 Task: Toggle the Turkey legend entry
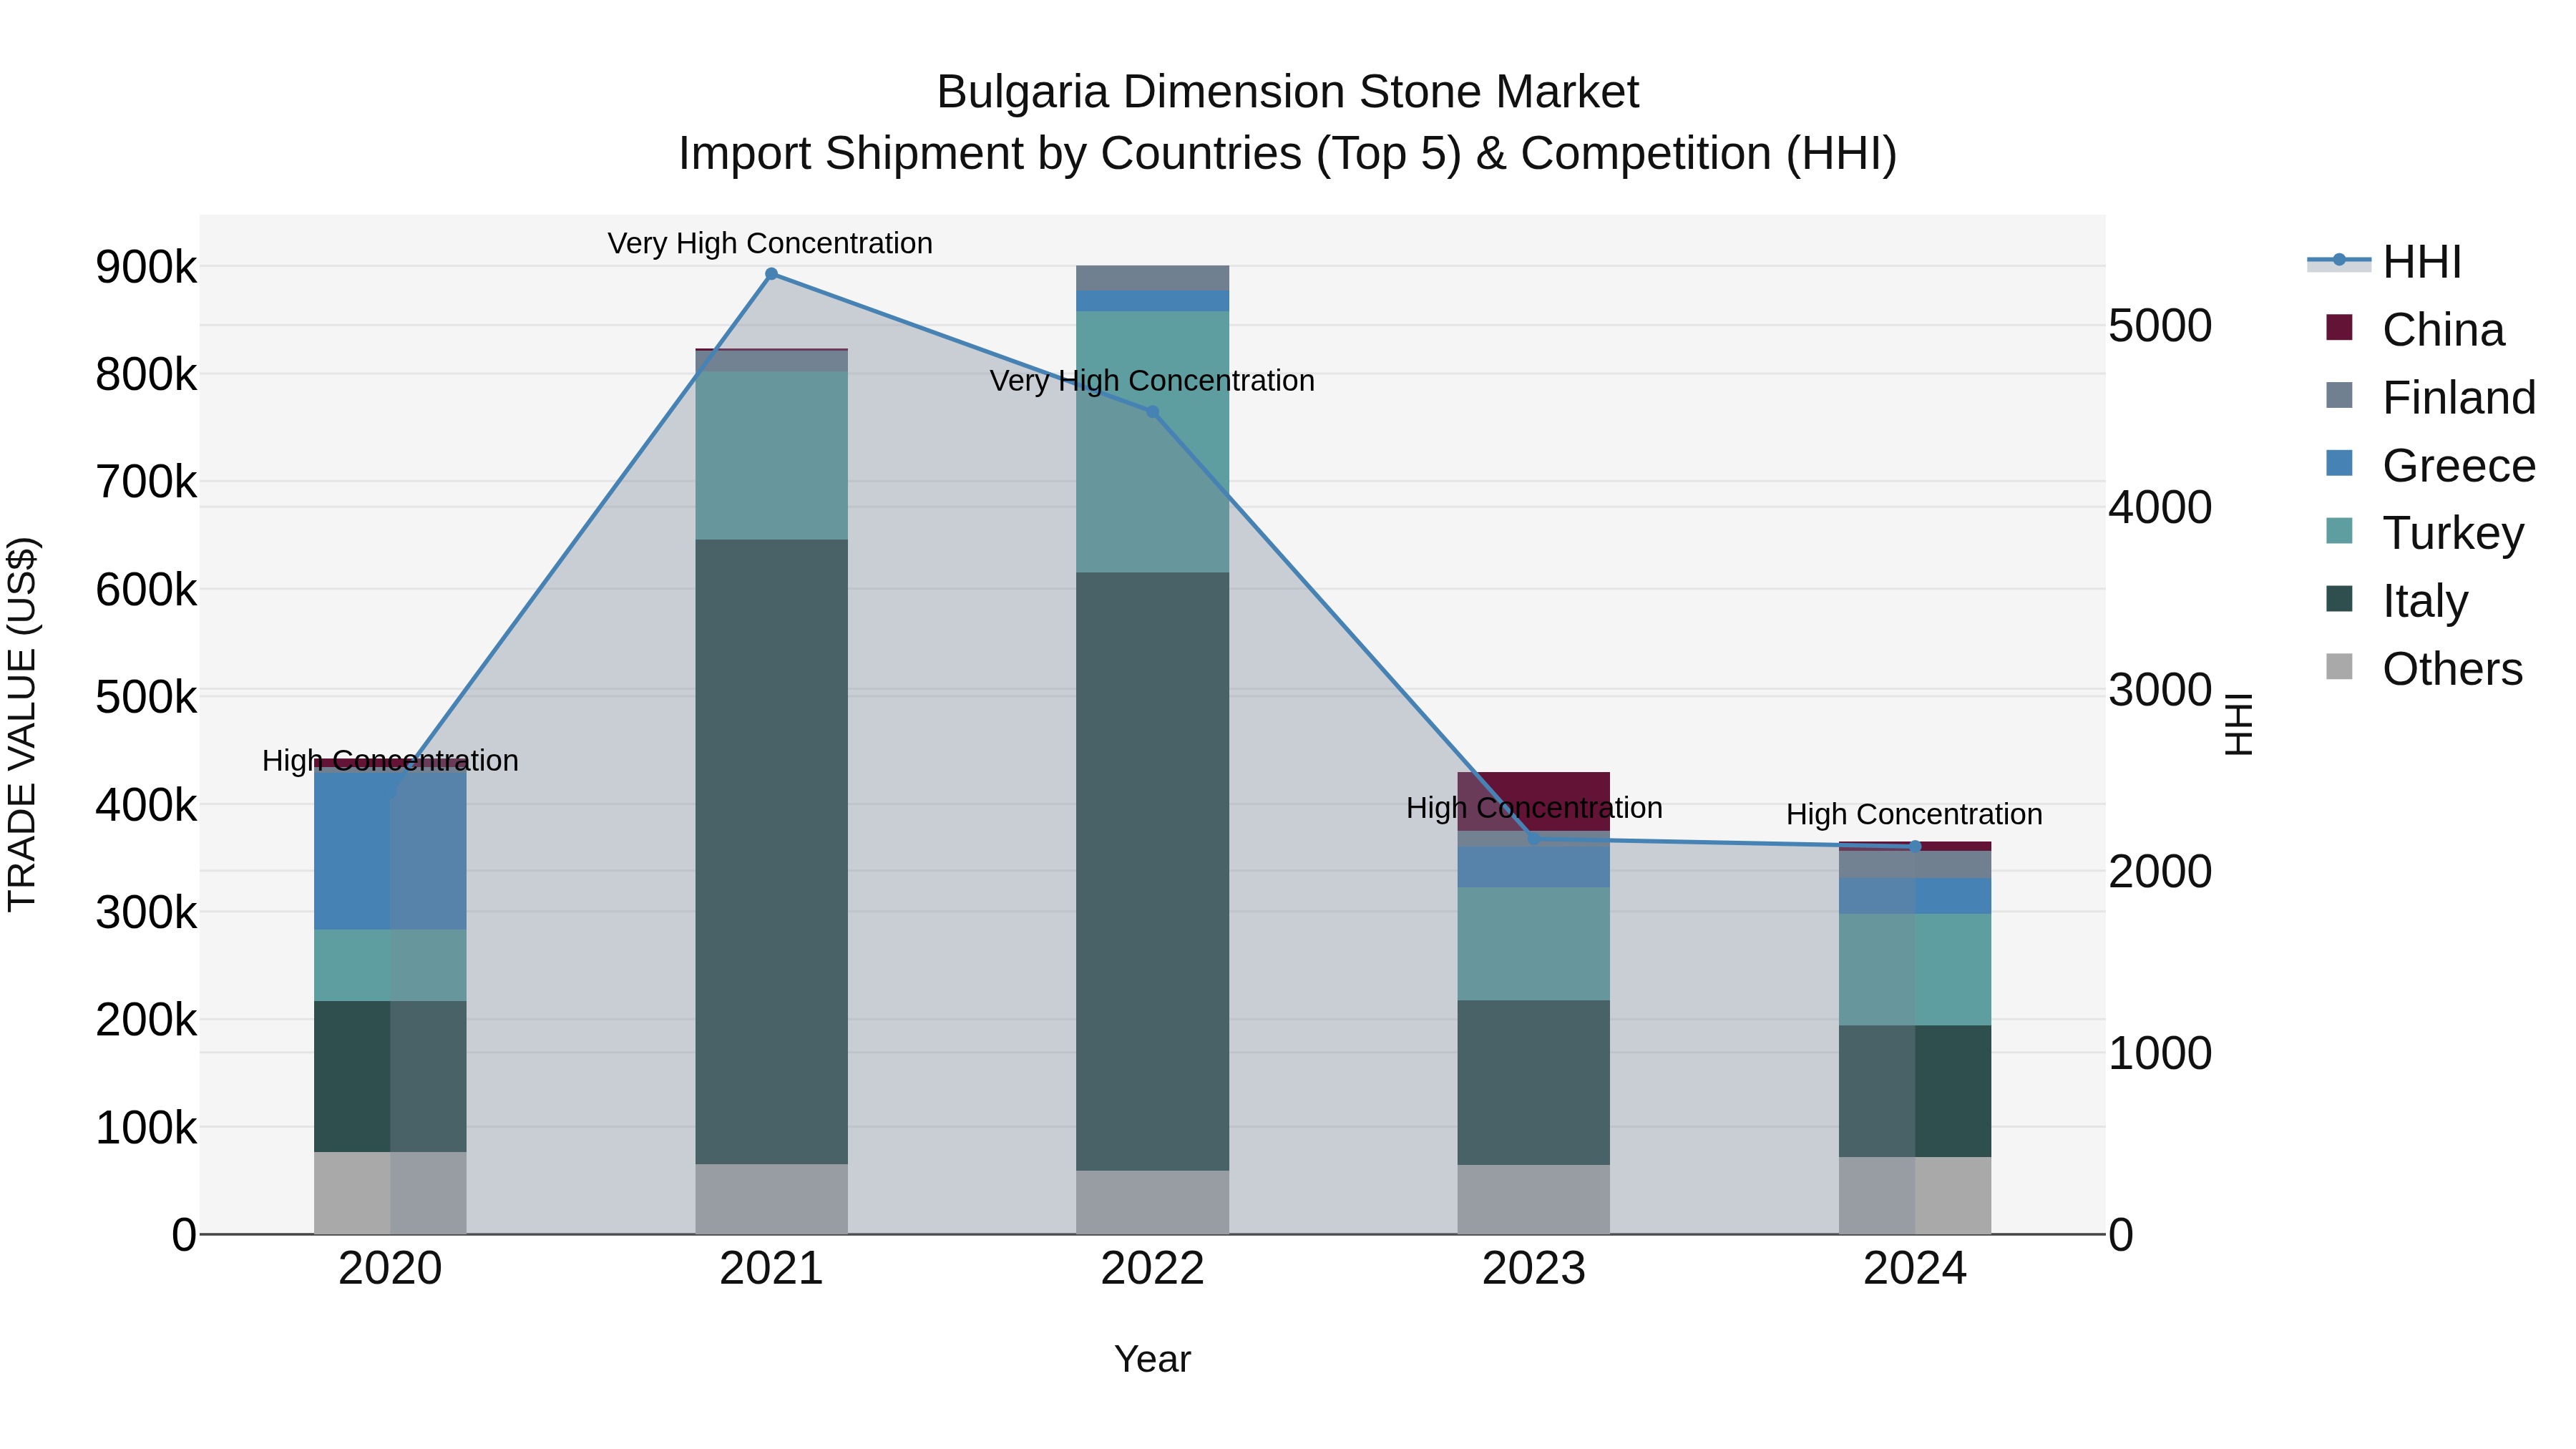[2424, 533]
